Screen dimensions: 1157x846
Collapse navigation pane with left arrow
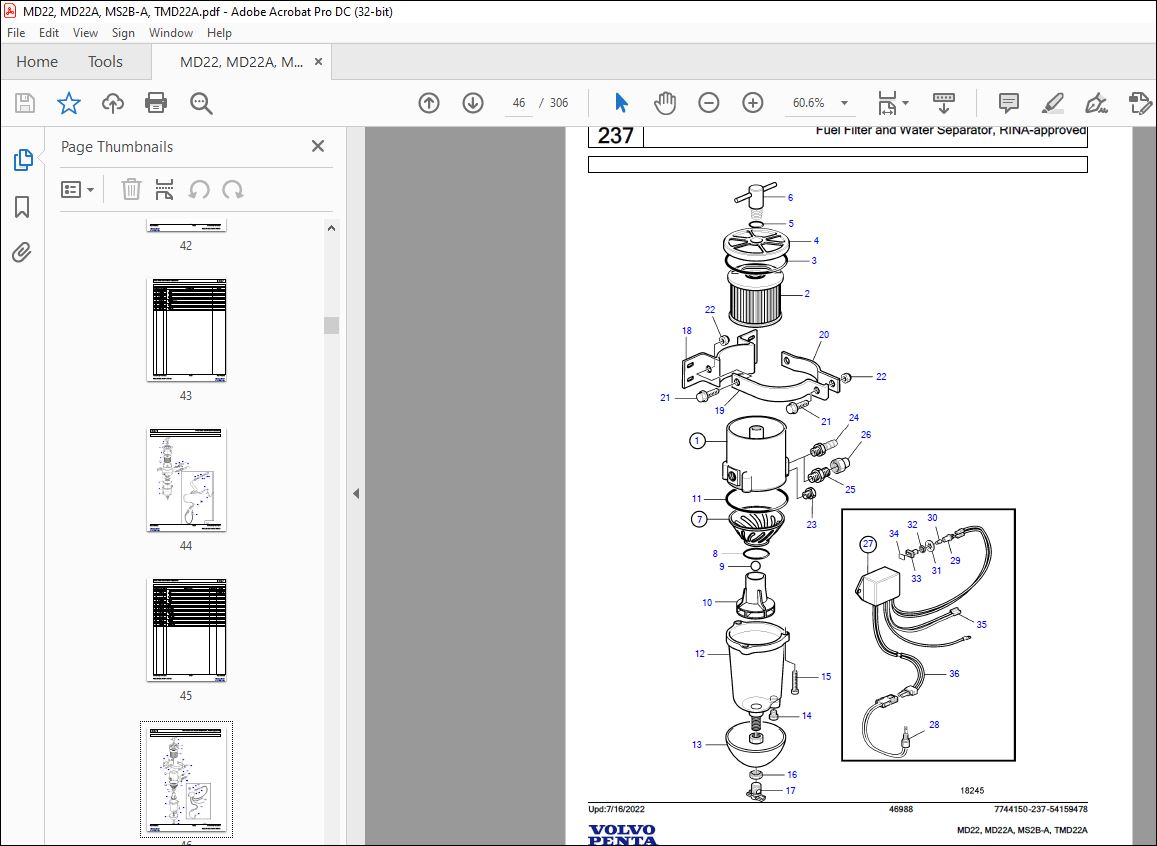click(356, 493)
